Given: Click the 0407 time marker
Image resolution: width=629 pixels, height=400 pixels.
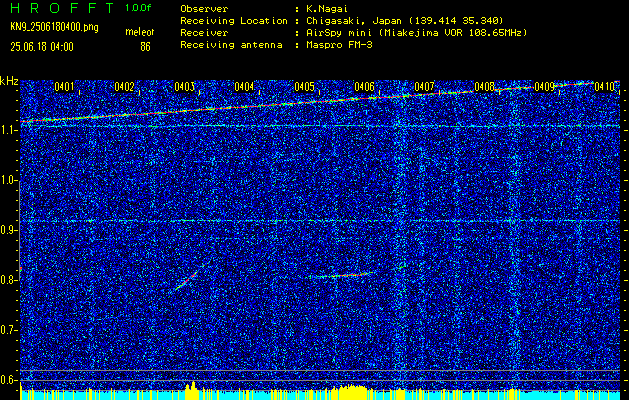Looking at the screenshot, I should pyautogui.click(x=424, y=86).
